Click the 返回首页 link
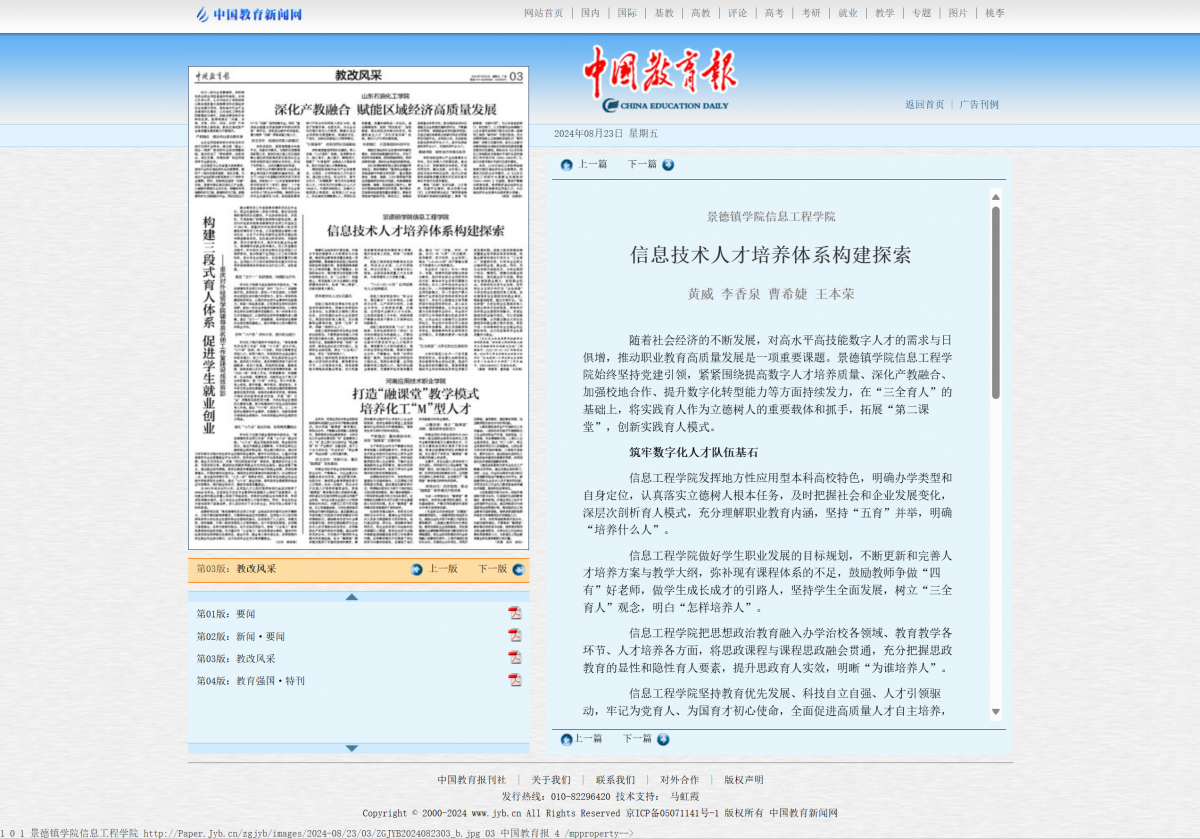The image size is (1200, 839). coord(925,104)
